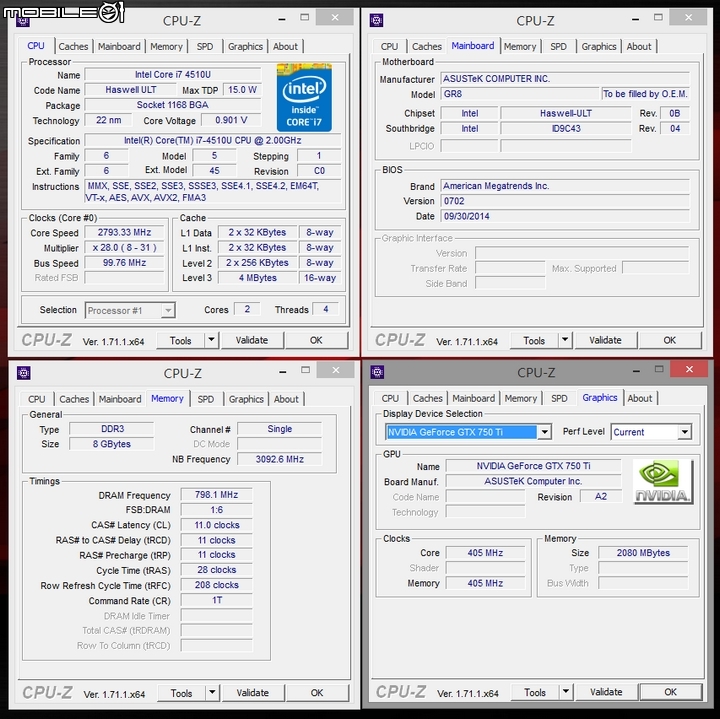
Task: Close the Mainboard window
Action: (688, 17)
